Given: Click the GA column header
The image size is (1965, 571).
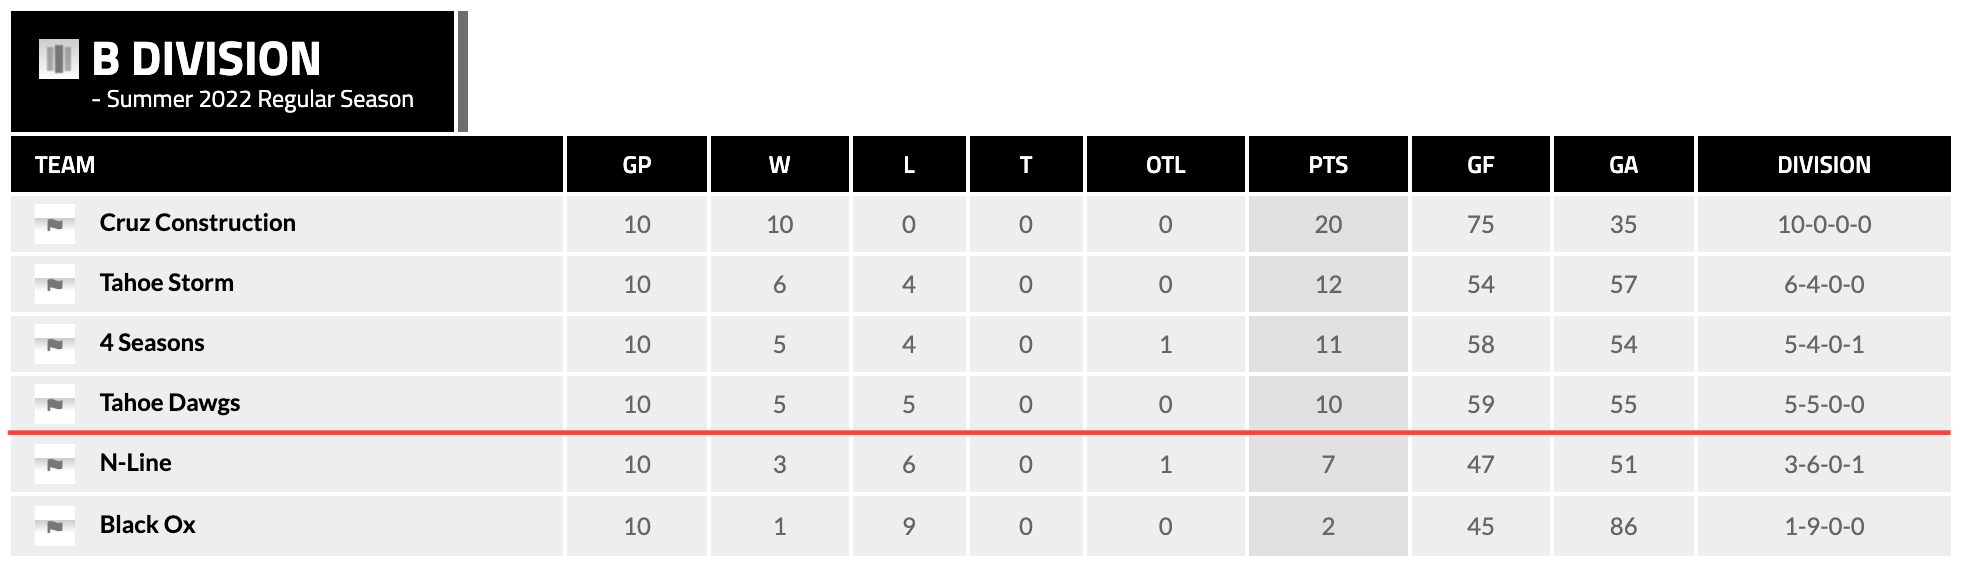Looking at the screenshot, I should point(1623,165).
